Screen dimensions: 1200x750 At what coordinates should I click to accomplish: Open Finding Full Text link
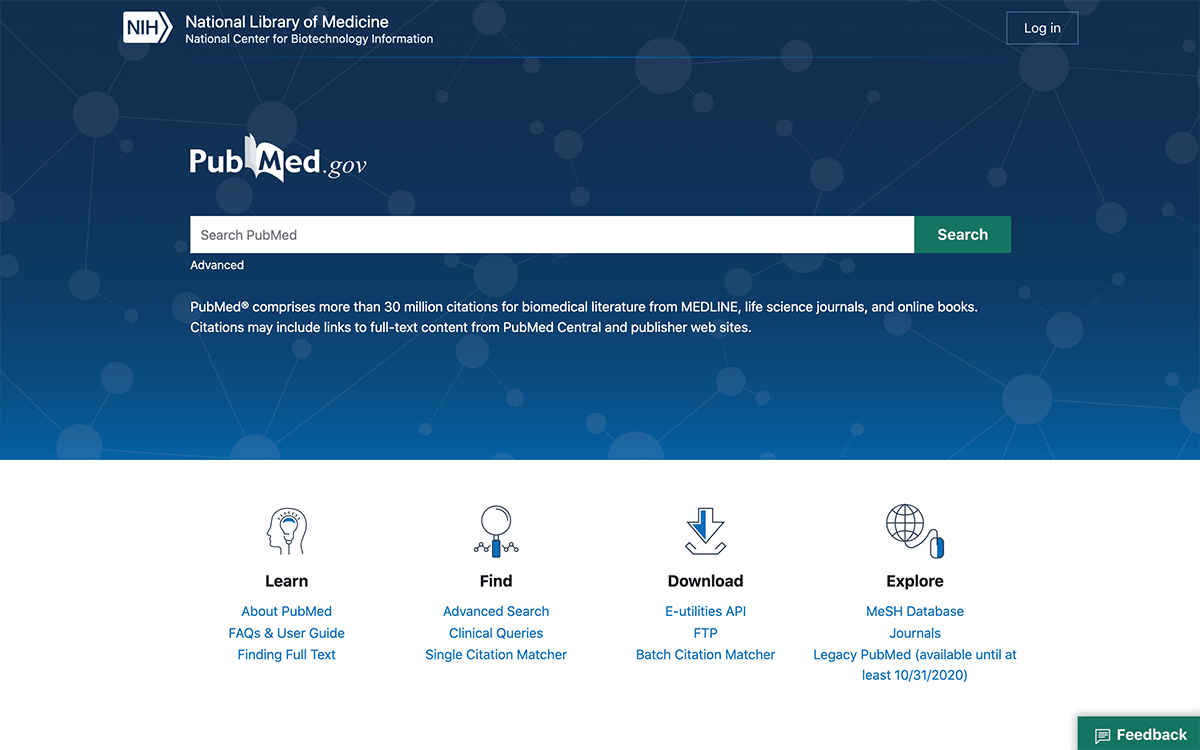(x=286, y=655)
